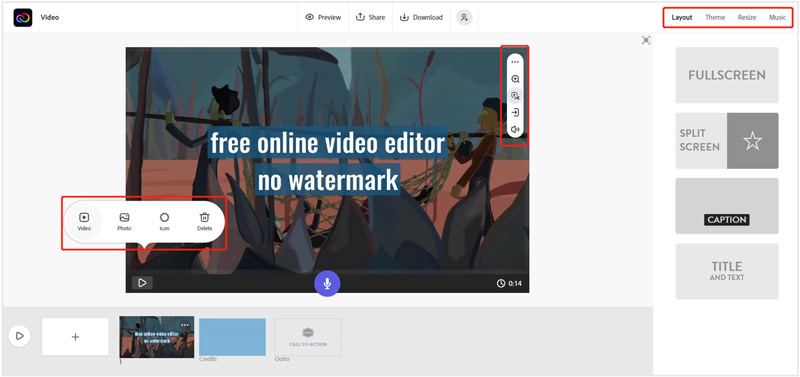Open the Music tab
The image size is (800, 377).
pyautogui.click(x=778, y=17)
